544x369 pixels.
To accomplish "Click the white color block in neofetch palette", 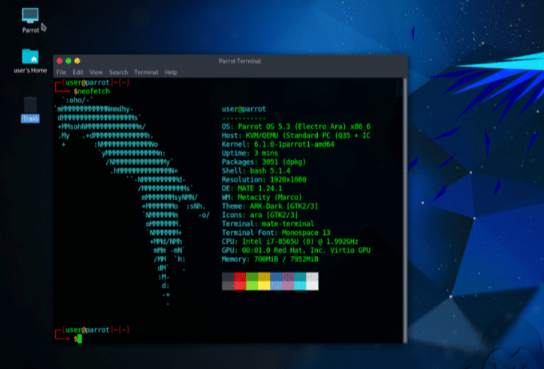I will click(312, 281).
